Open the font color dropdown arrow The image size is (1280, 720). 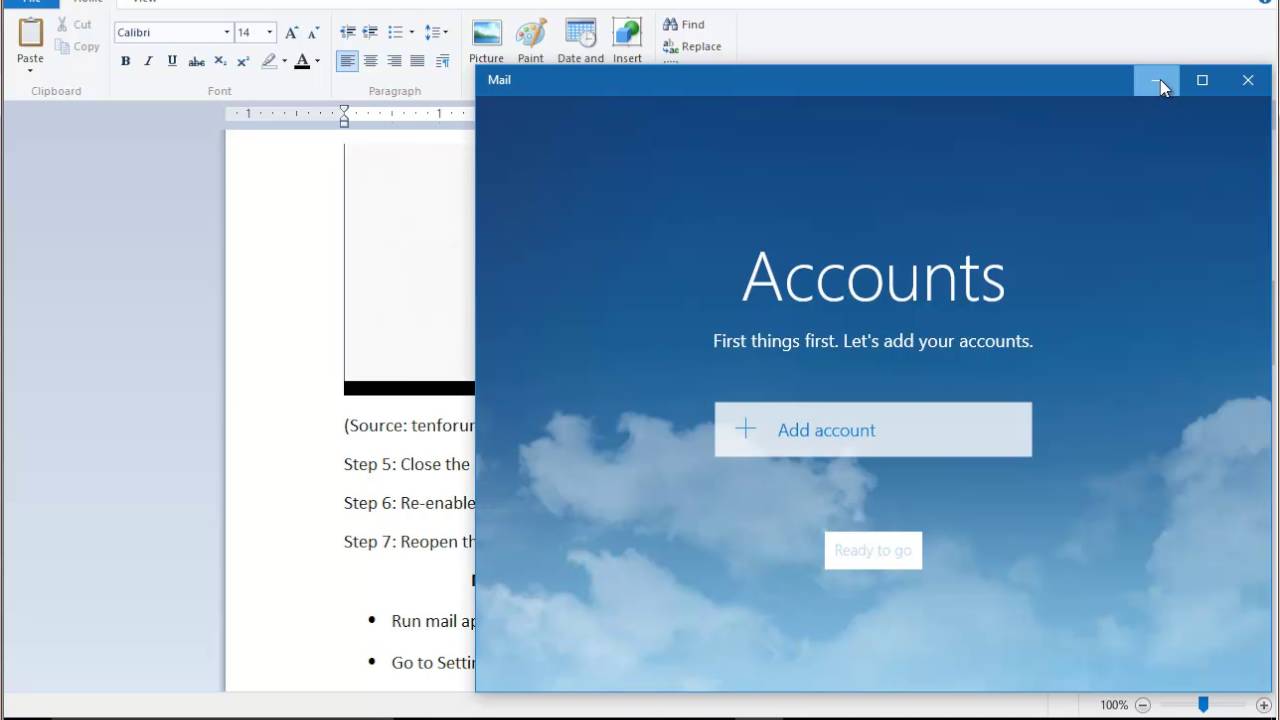pyautogui.click(x=318, y=61)
